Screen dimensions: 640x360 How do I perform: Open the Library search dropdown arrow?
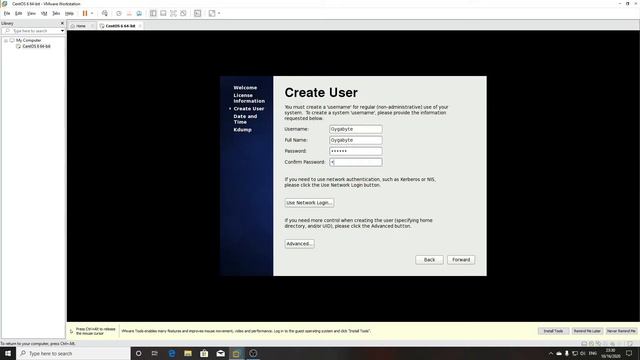[x=62, y=31]
